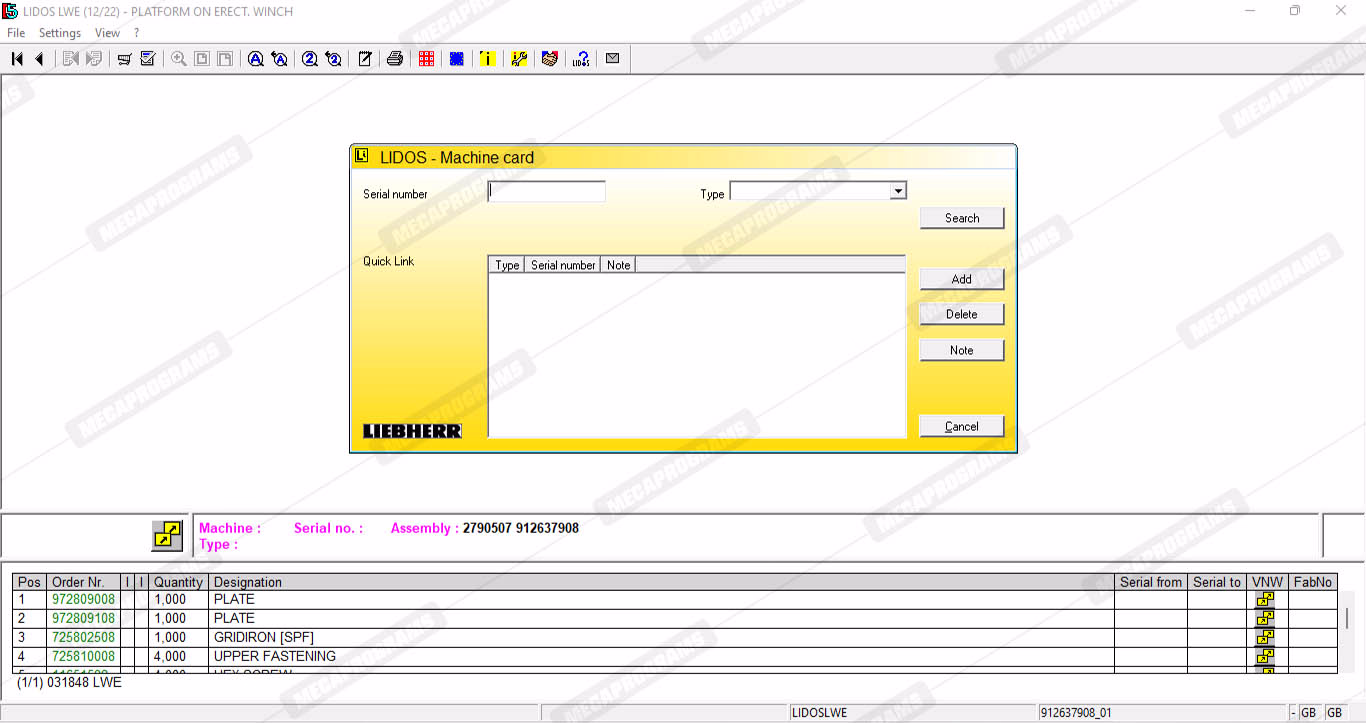Click the Designation column header
The width and height of the screenshot is (1366, 723).
pos(662,582)
